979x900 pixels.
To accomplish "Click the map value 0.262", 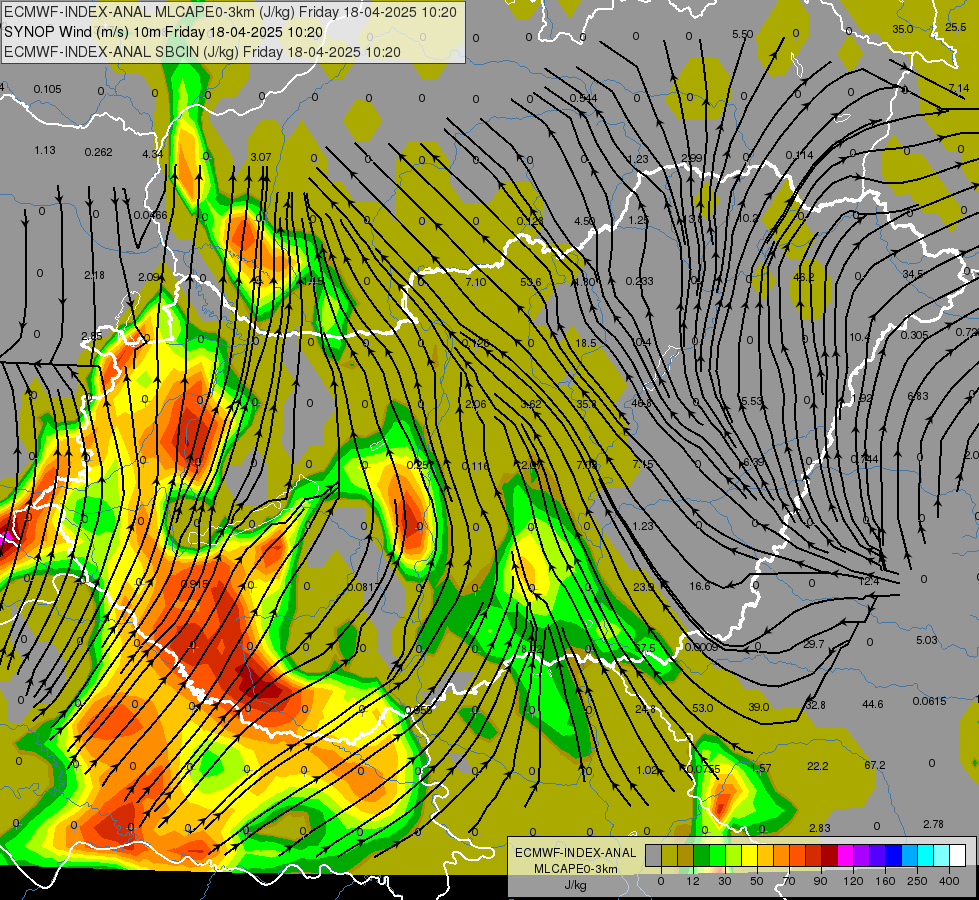I will coord(99,152).
